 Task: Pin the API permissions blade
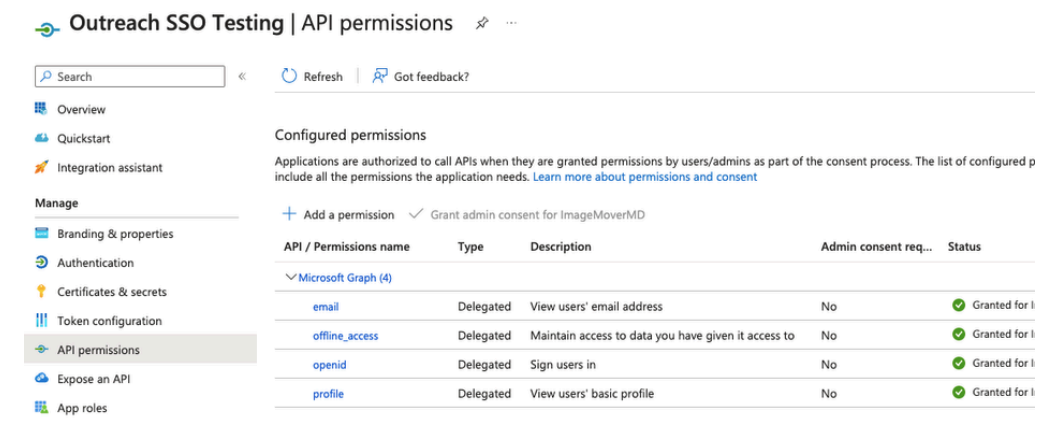click(481, 24)
